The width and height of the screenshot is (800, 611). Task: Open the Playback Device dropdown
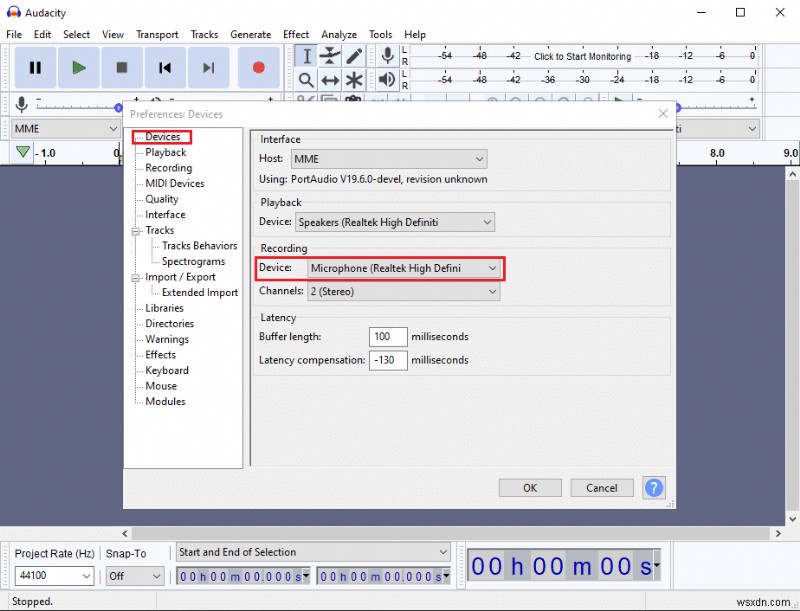click(x=395, y=222)
